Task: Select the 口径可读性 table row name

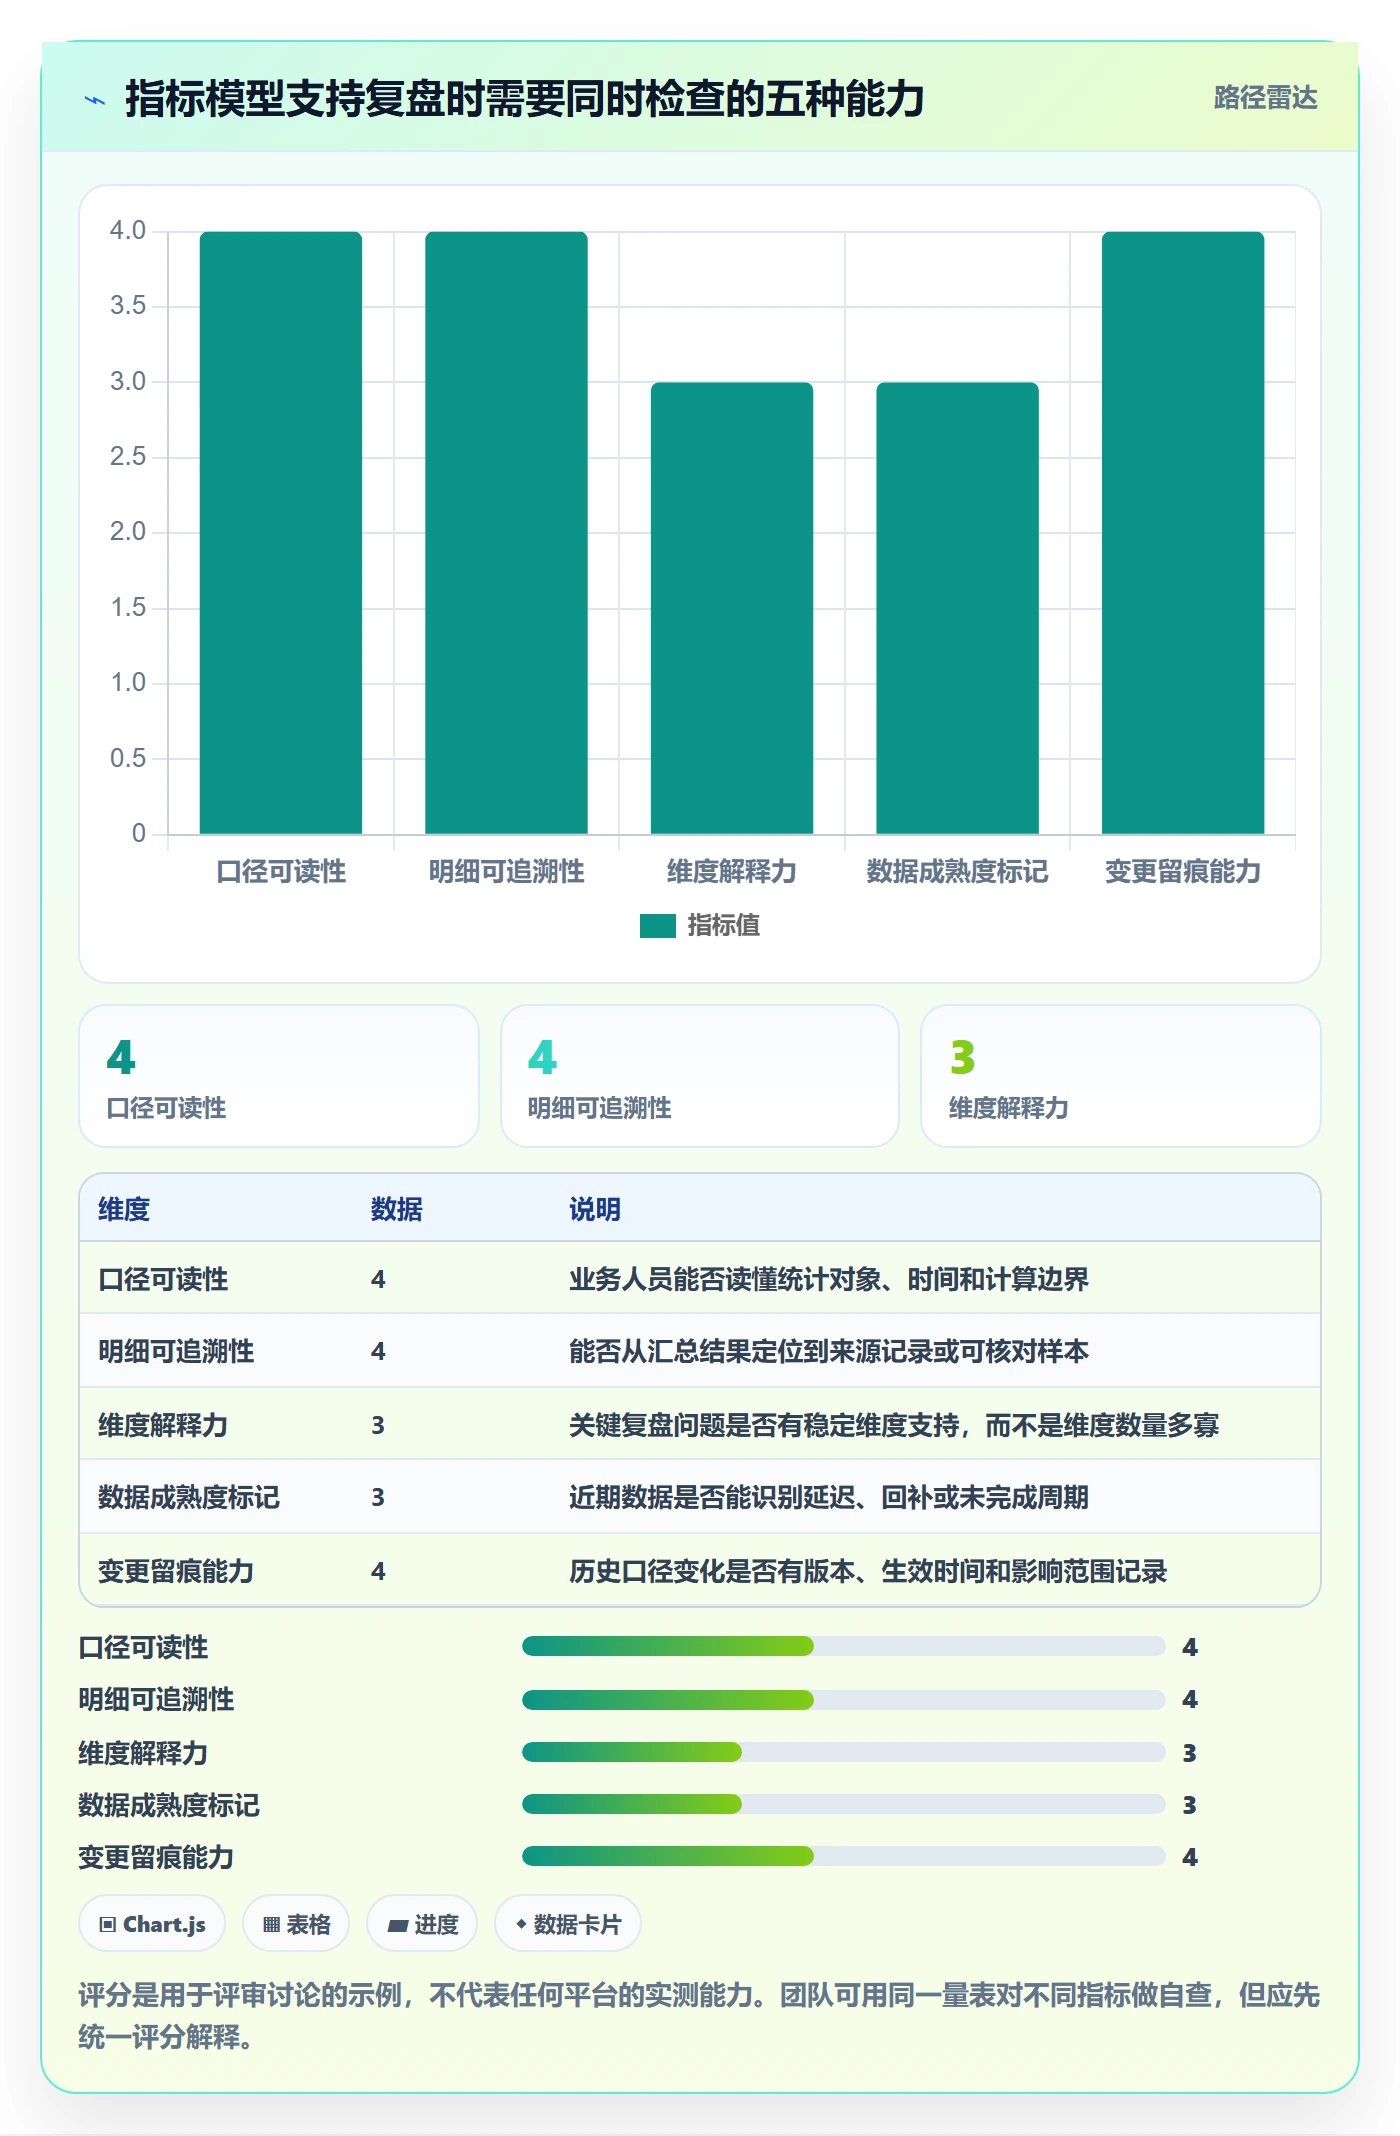Action: coord(163,1279)
